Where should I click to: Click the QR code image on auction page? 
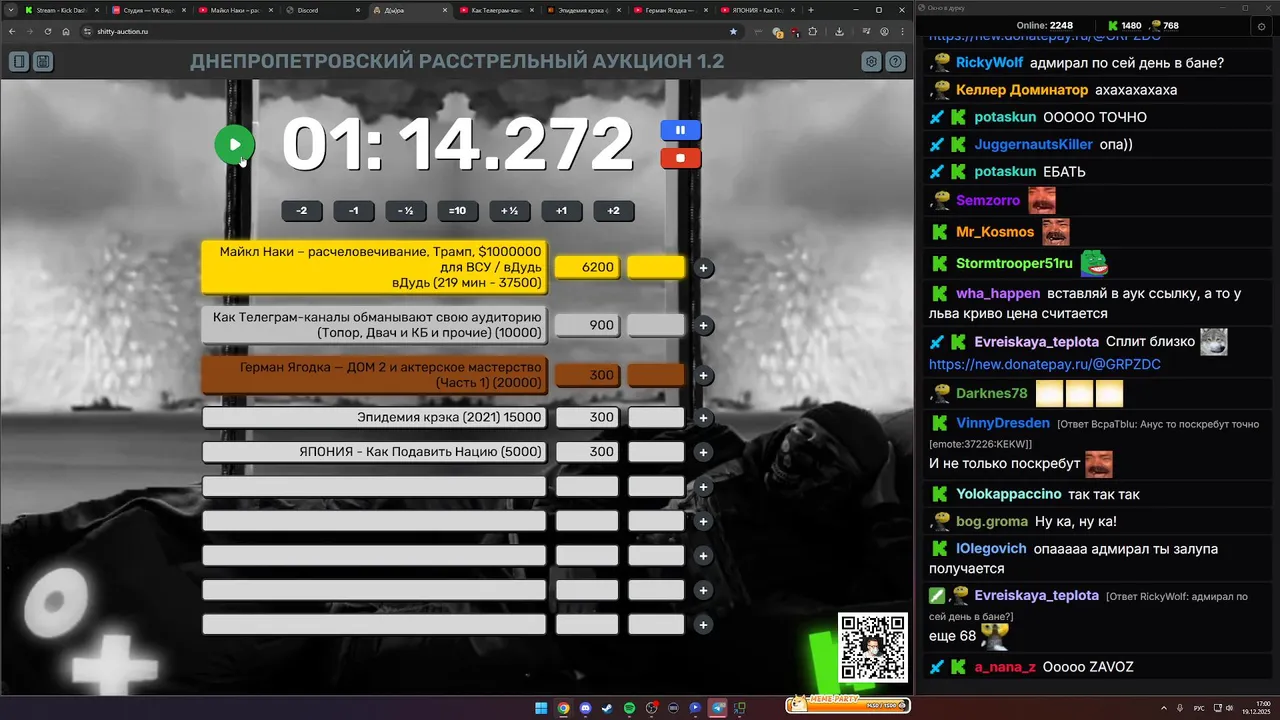[872, 647]
